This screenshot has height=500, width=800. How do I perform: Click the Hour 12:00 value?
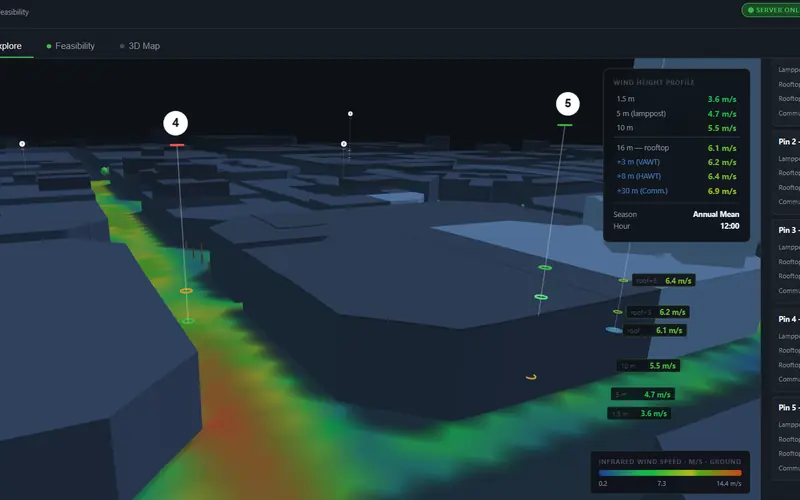[730, 226]
